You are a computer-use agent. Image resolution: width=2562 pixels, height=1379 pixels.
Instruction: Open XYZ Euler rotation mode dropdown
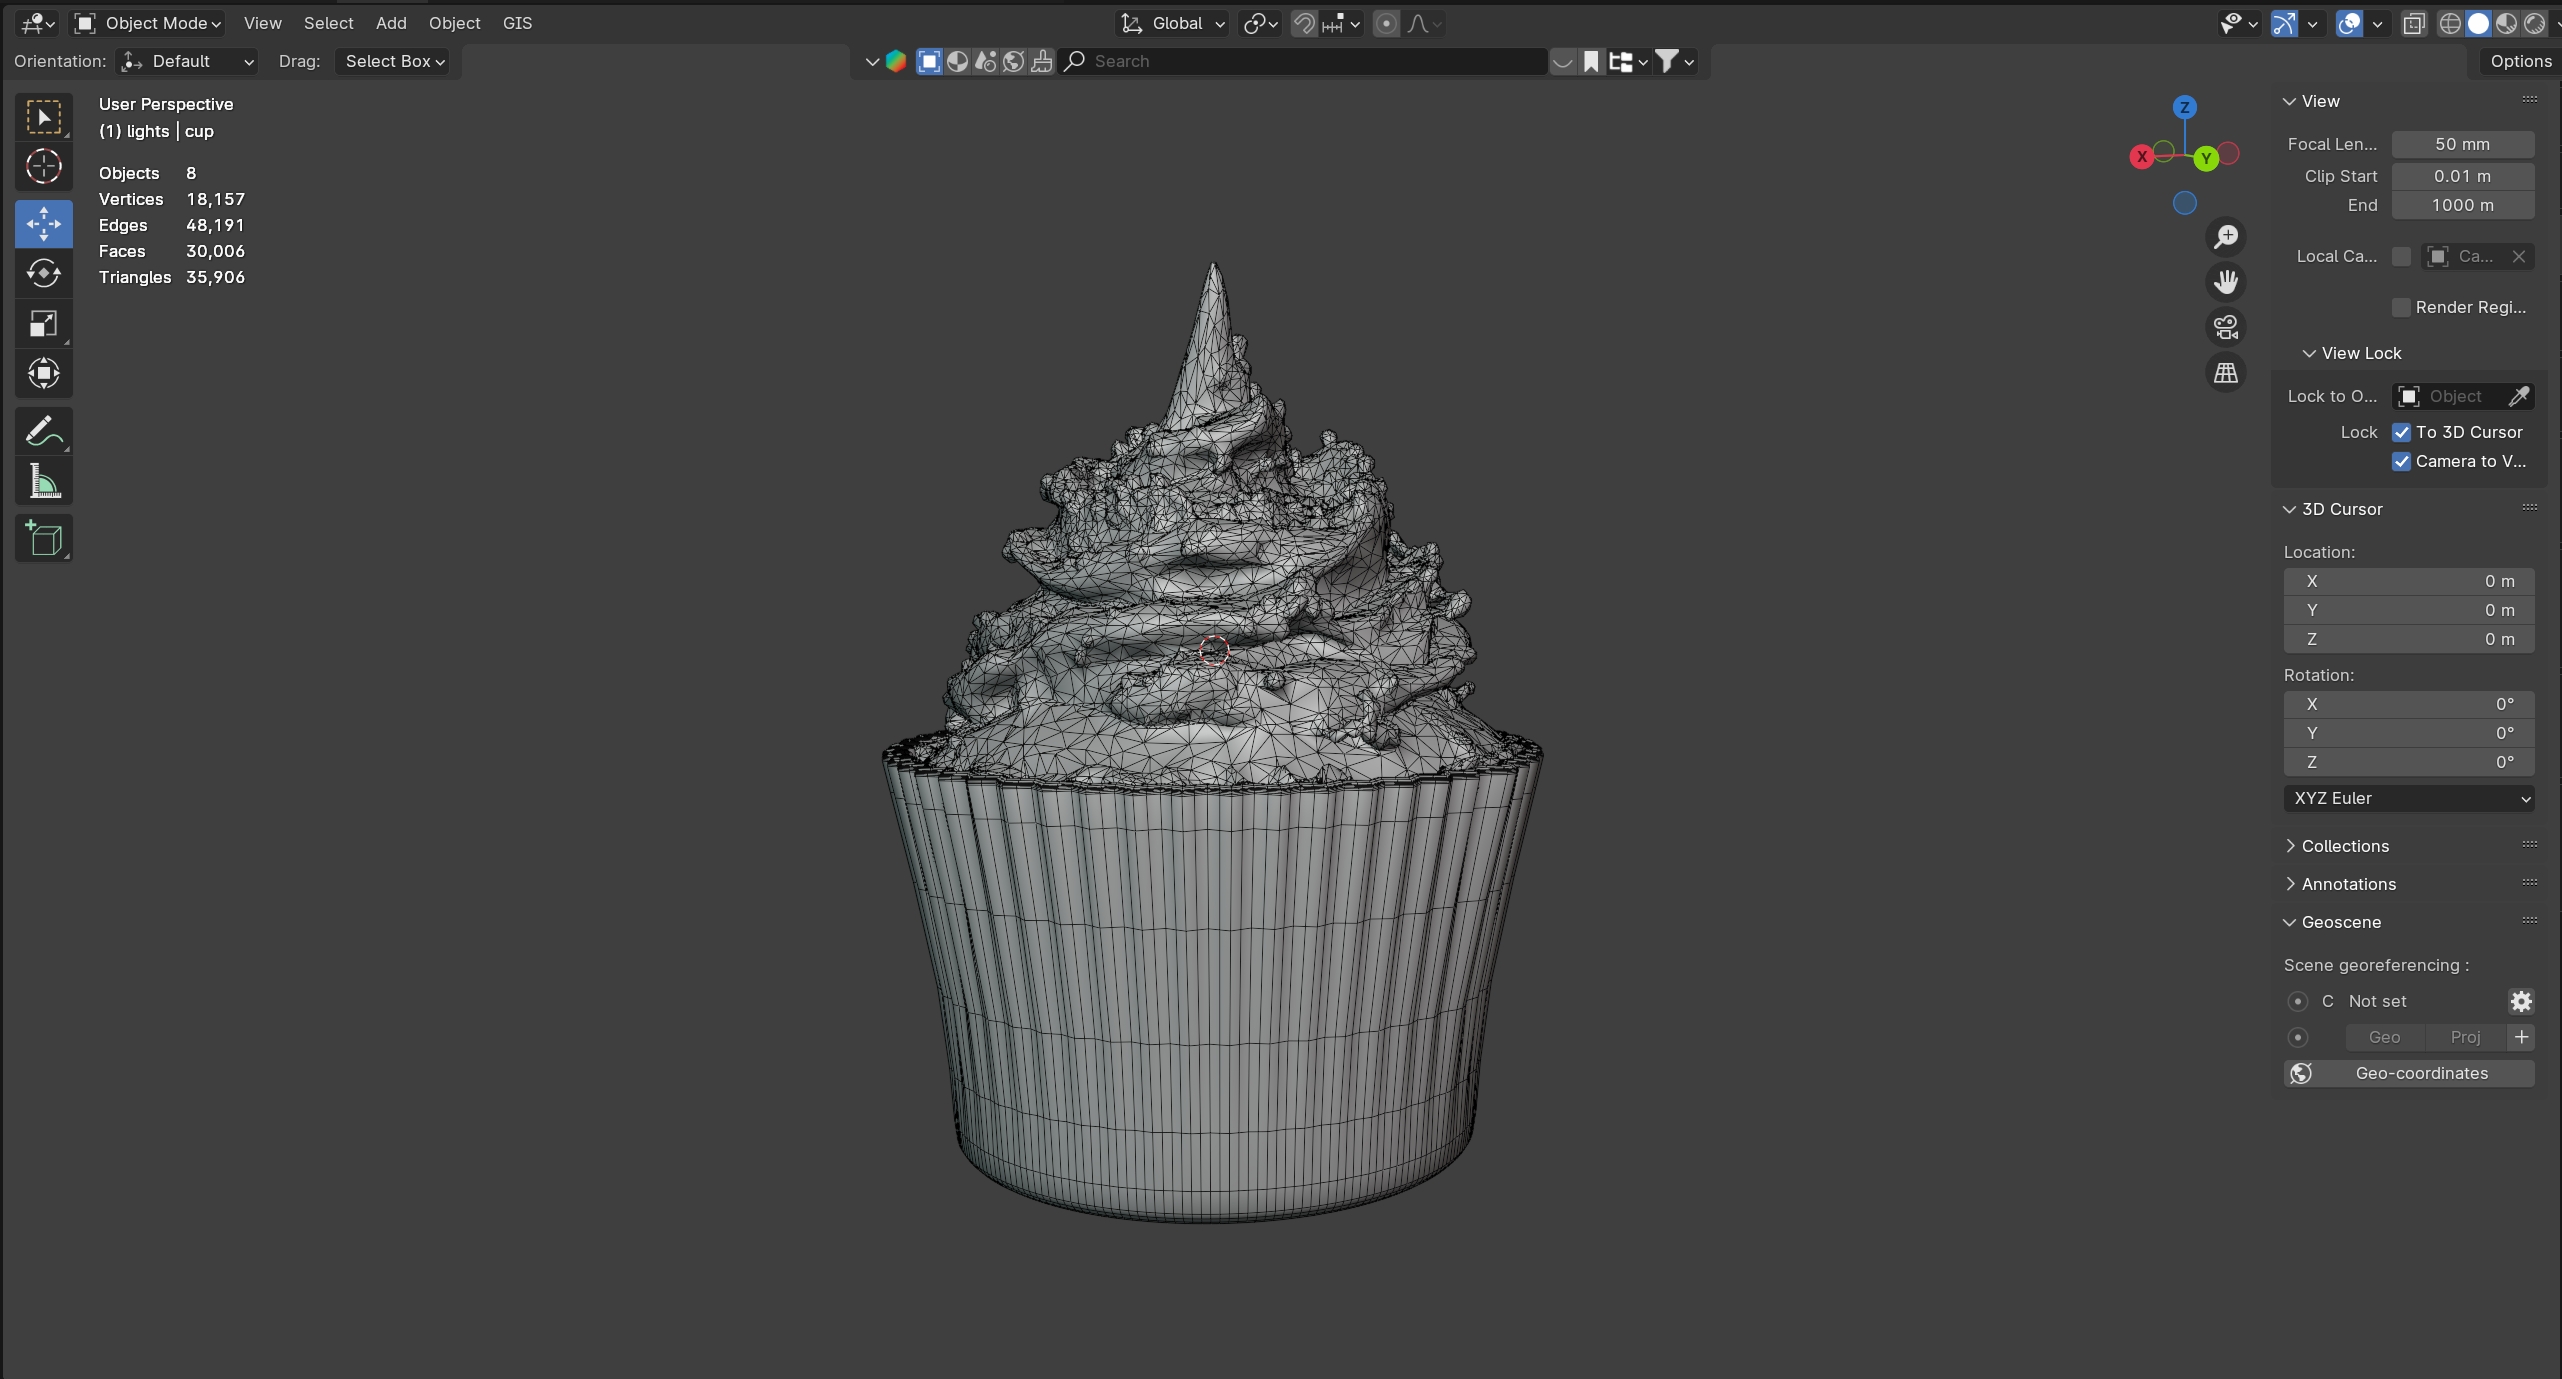(x=2408, y=798)
